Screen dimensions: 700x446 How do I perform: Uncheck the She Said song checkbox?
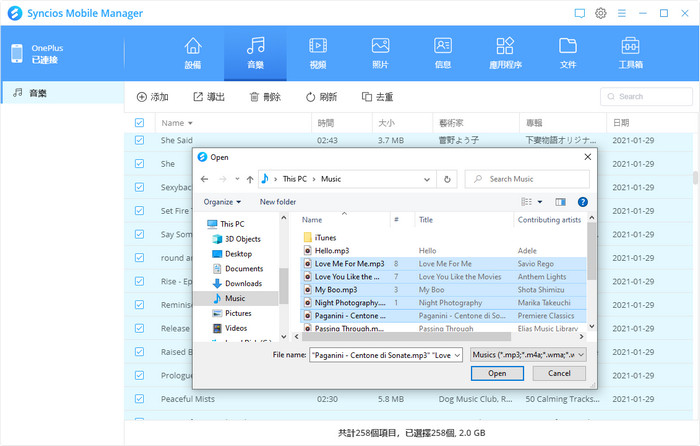coord(140,141)
